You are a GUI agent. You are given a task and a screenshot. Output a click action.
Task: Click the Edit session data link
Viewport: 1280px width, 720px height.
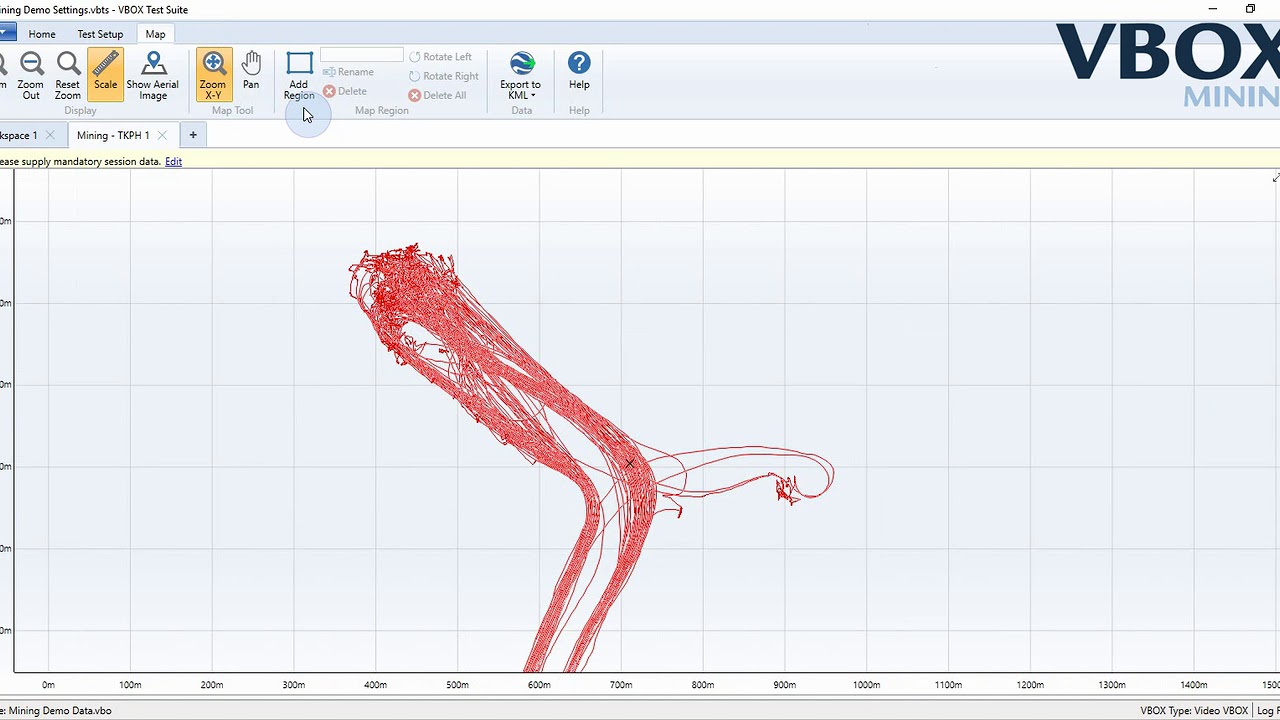tap(173, 161)
